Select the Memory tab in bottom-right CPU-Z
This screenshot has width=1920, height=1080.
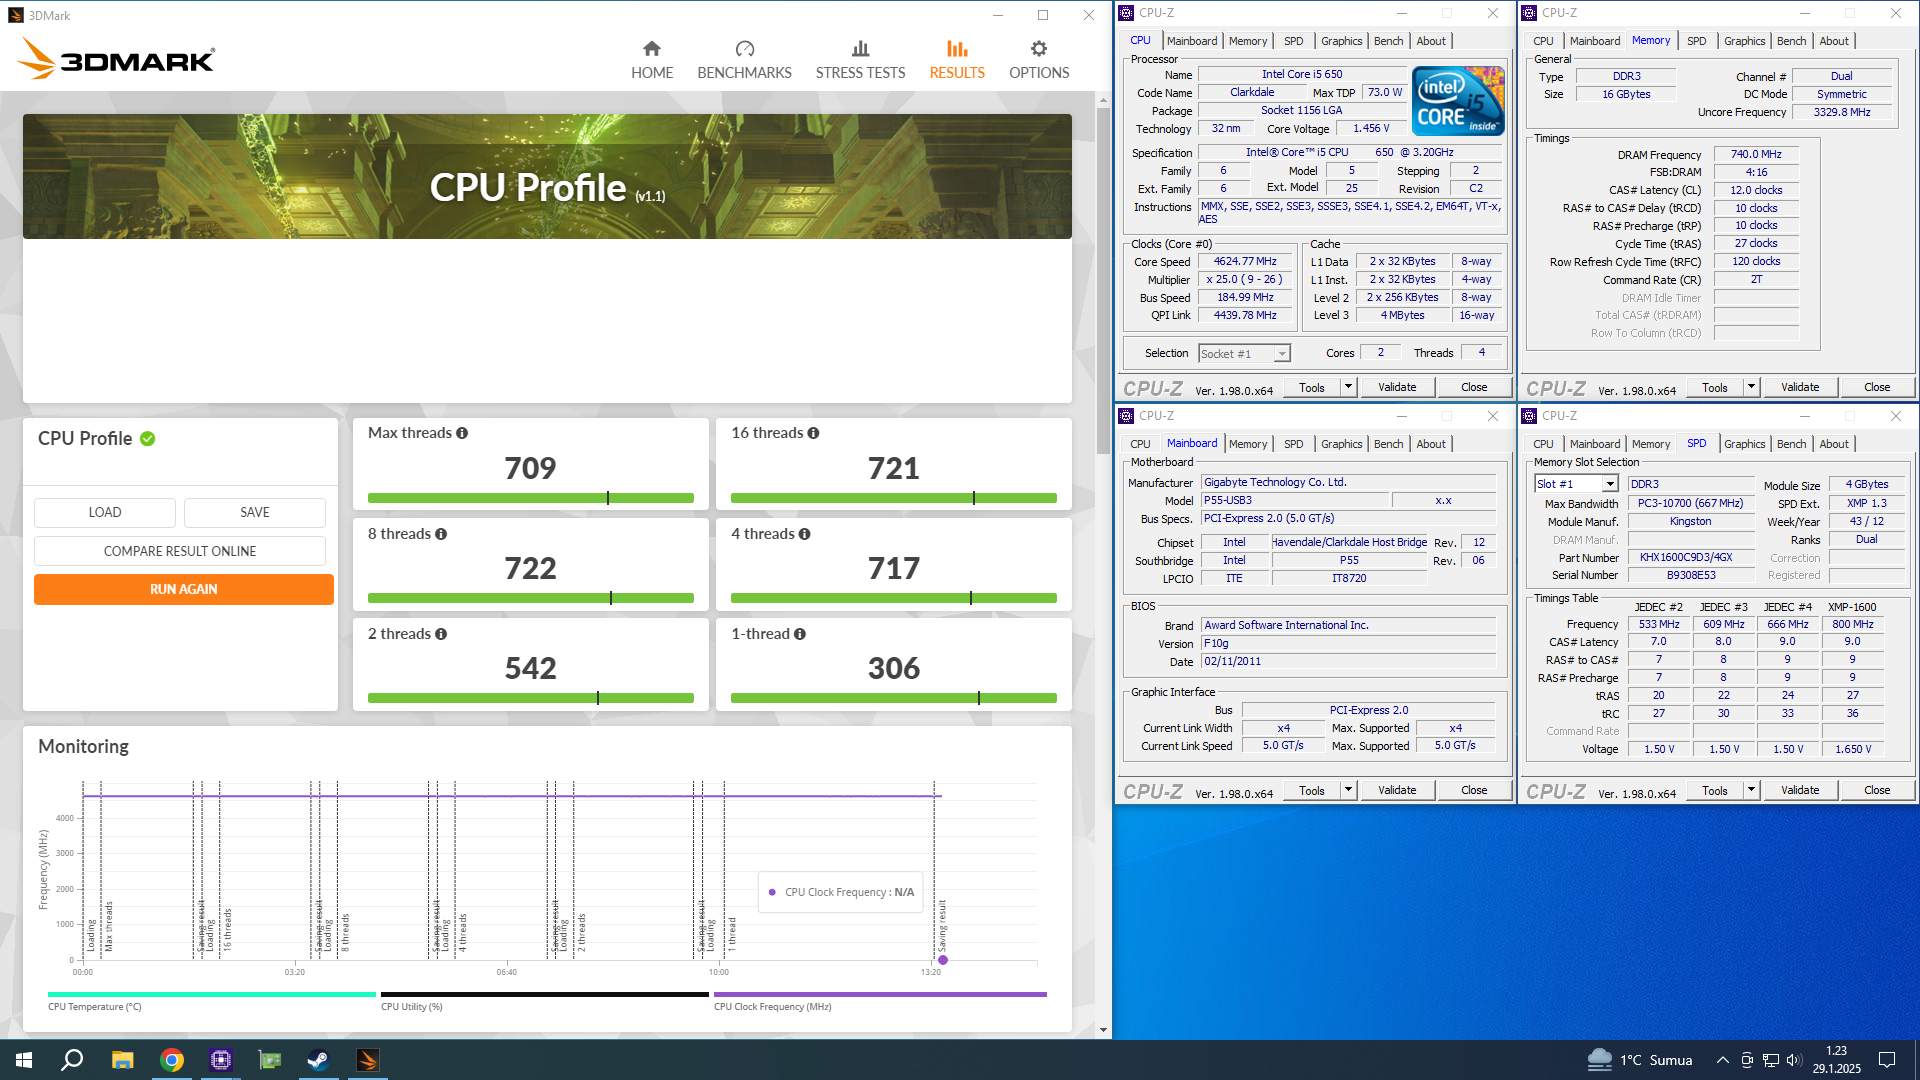click(x=1651, y=444)
